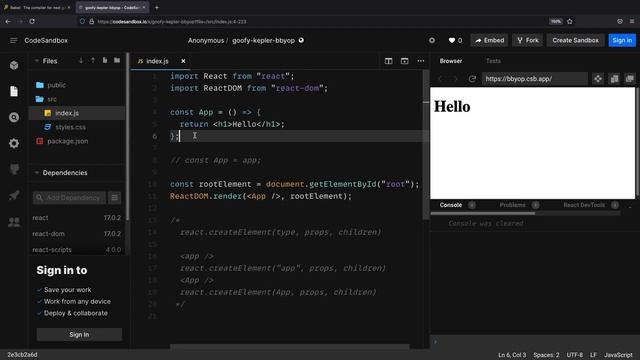Click the toggle inline preview icon

[614, 79]
